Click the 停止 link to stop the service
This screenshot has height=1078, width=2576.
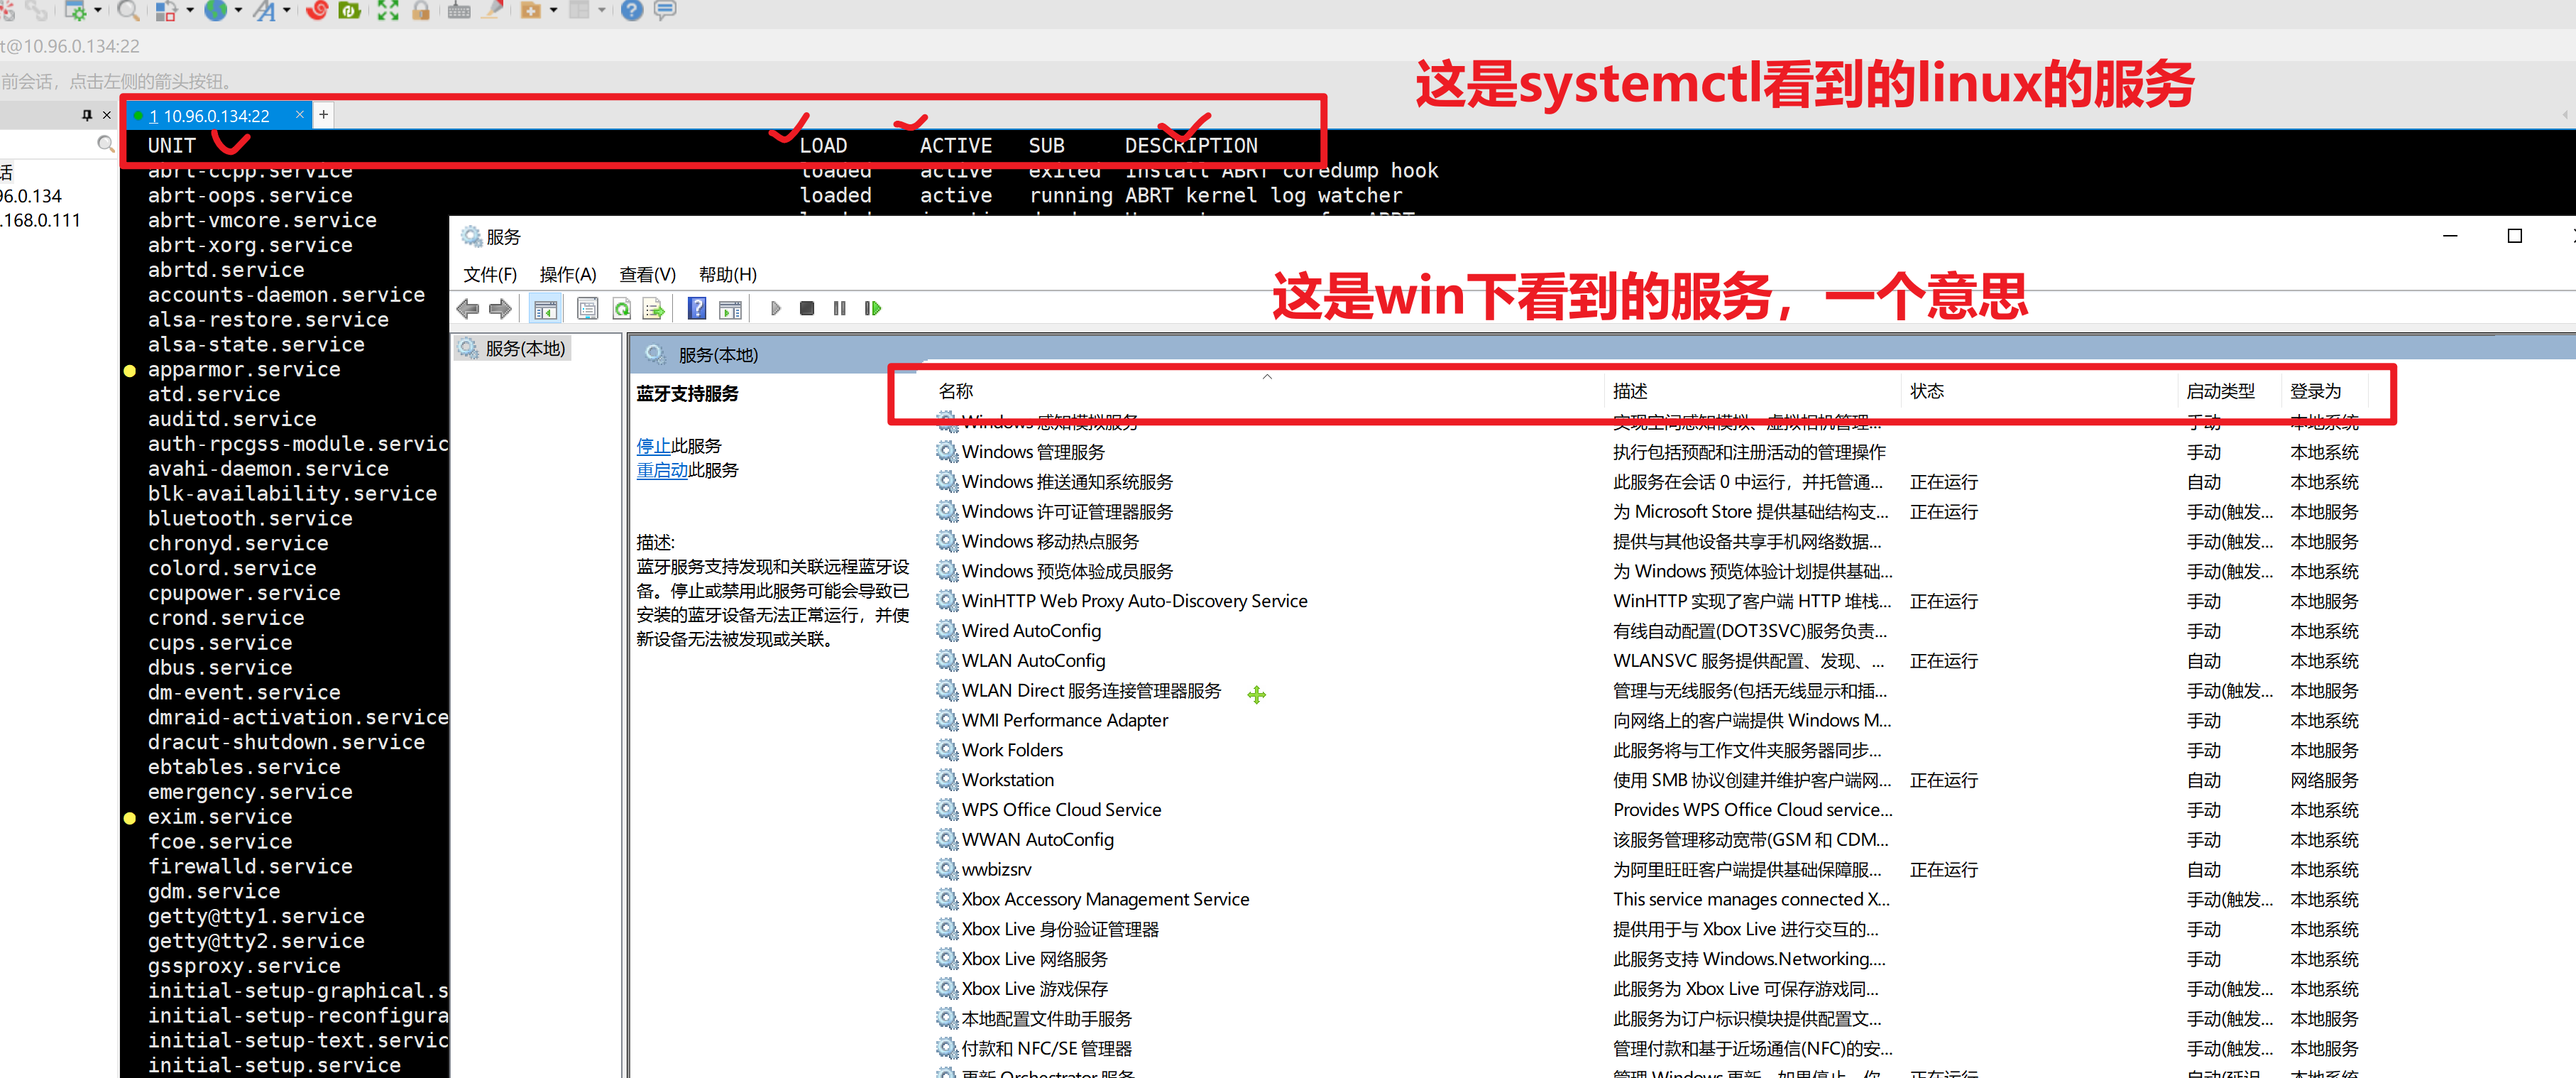point(654,446)
